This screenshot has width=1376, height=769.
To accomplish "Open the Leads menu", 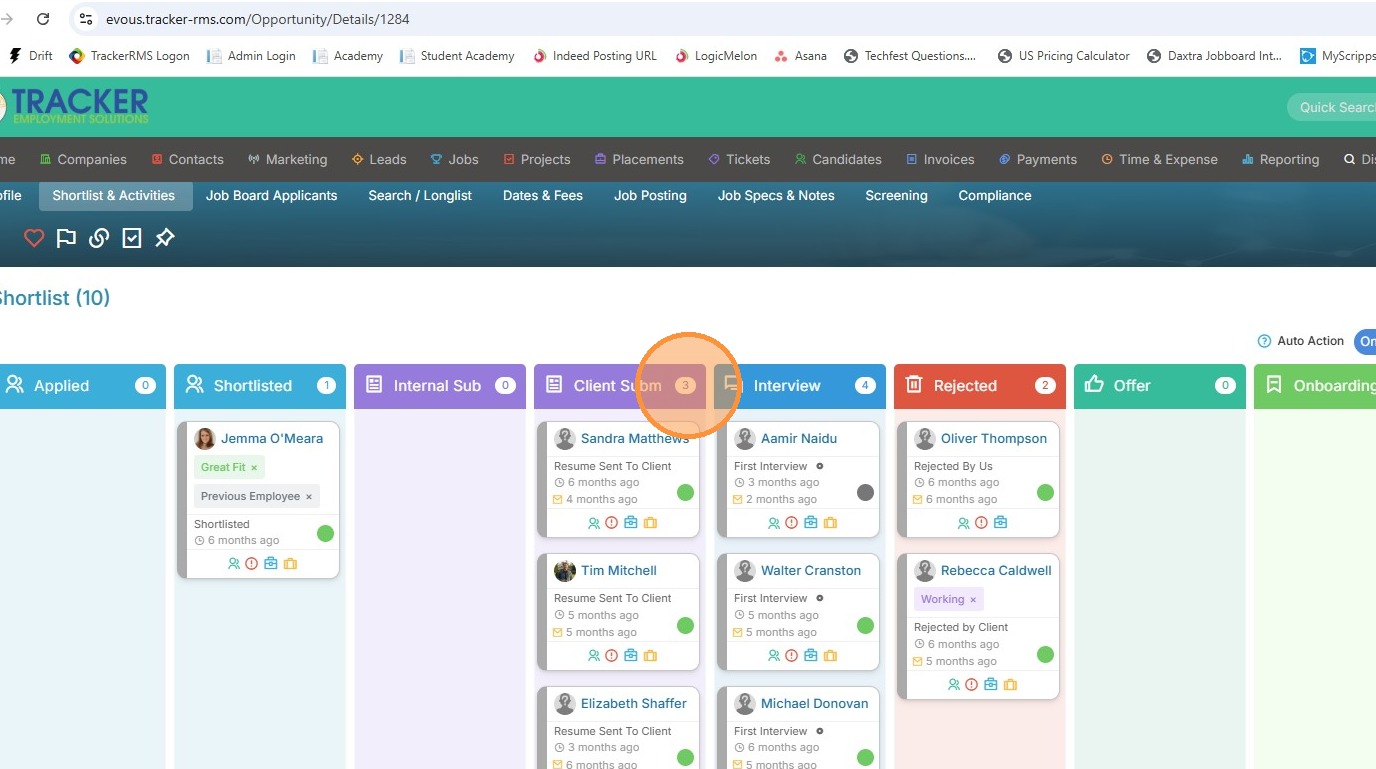I will click(379, 159).
